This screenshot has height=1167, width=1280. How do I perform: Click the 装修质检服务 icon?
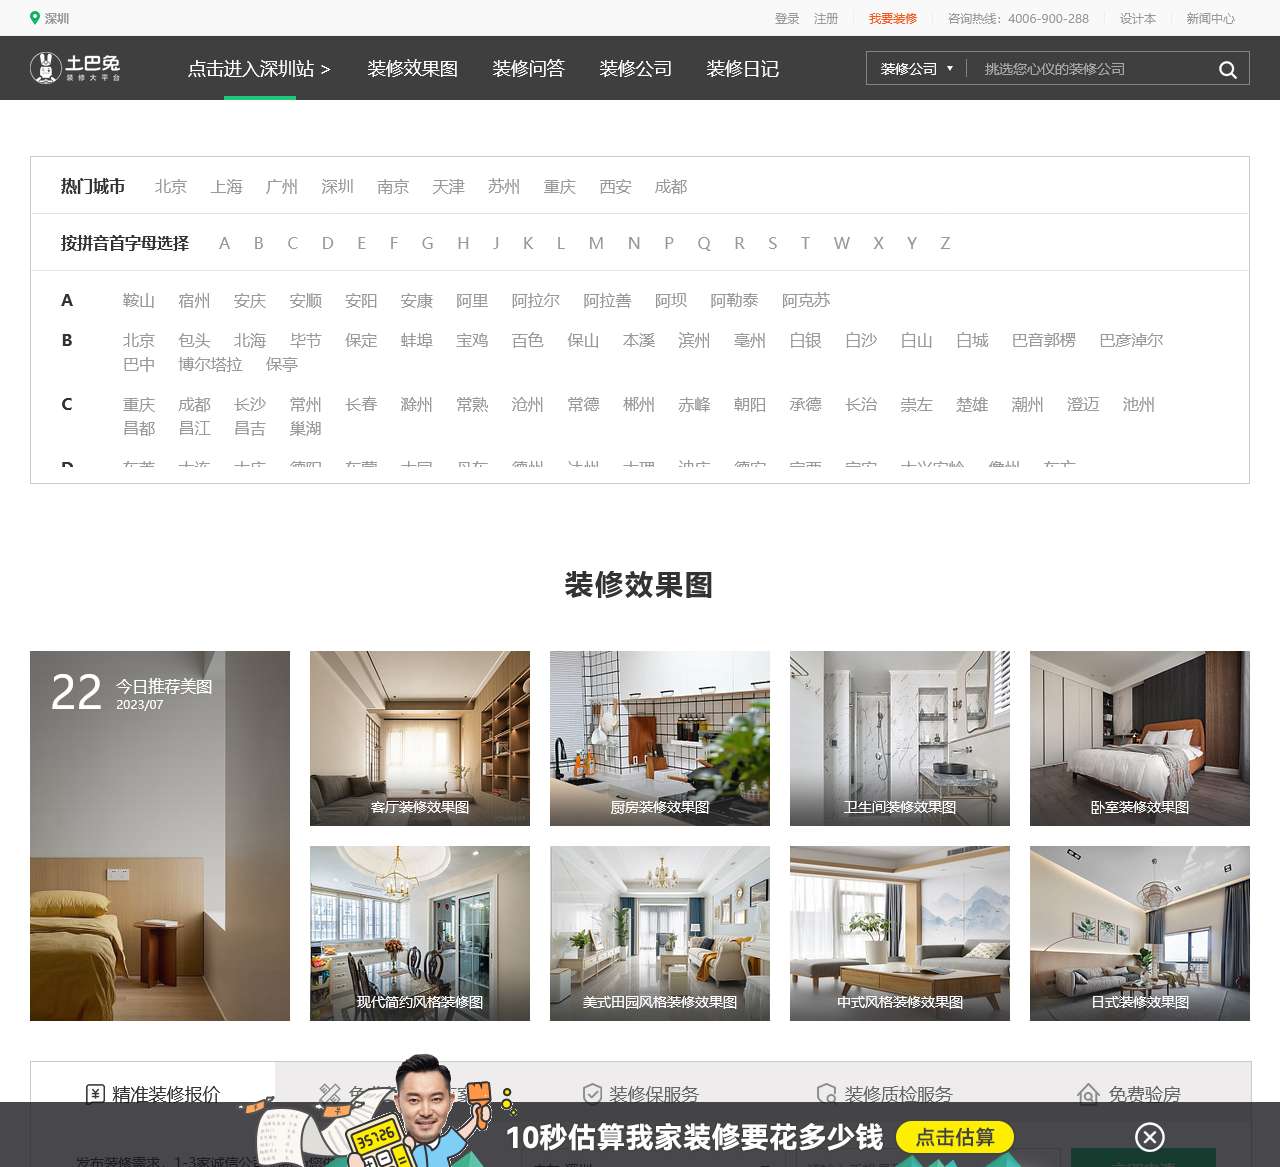pyautogui.click(x=827, y=1094)
